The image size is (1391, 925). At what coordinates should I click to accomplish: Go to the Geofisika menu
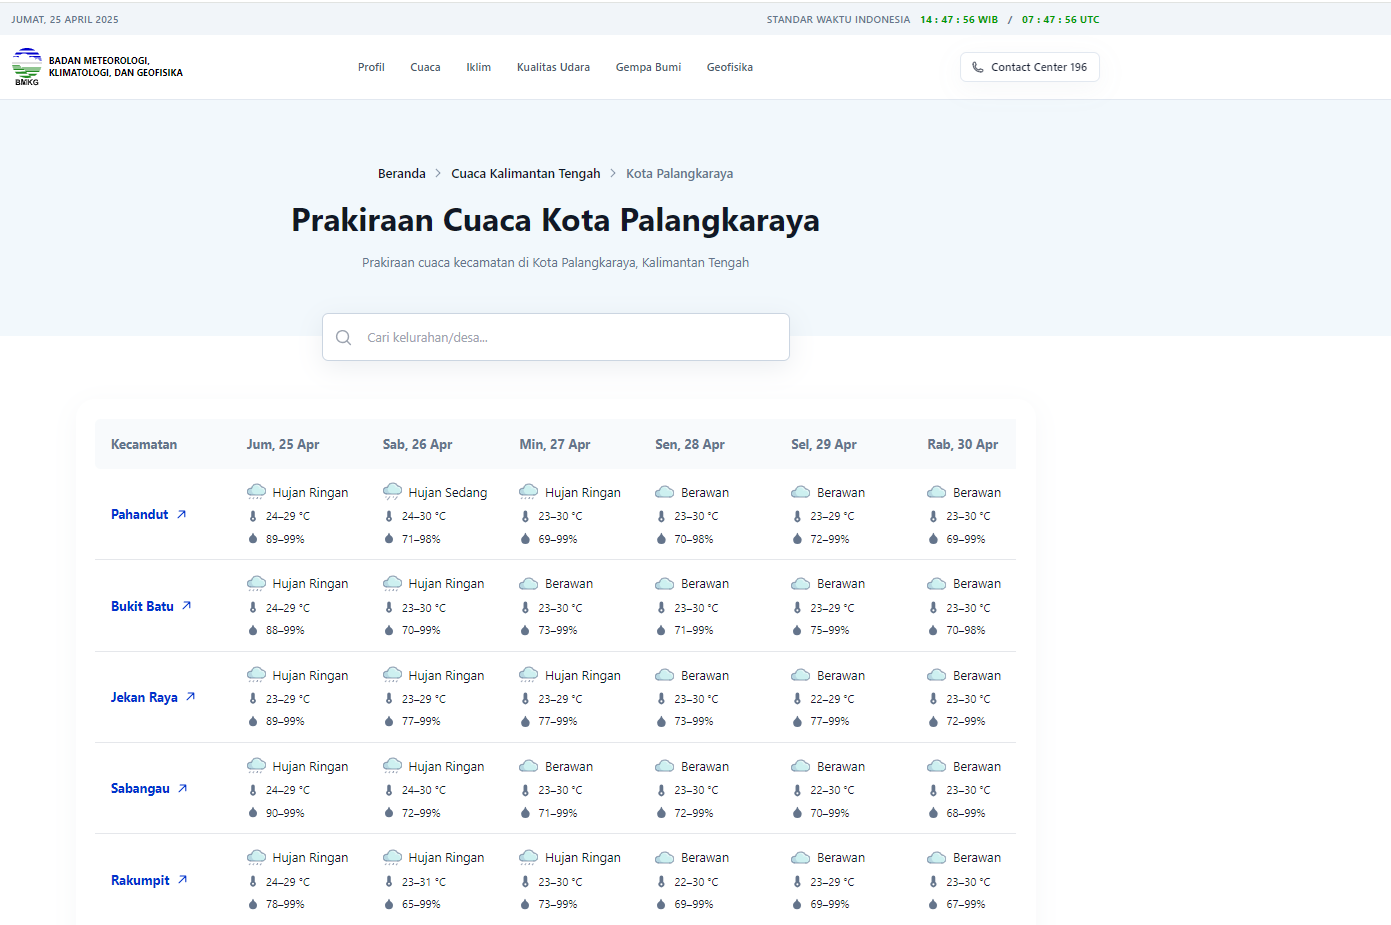[x=729, y=68]
